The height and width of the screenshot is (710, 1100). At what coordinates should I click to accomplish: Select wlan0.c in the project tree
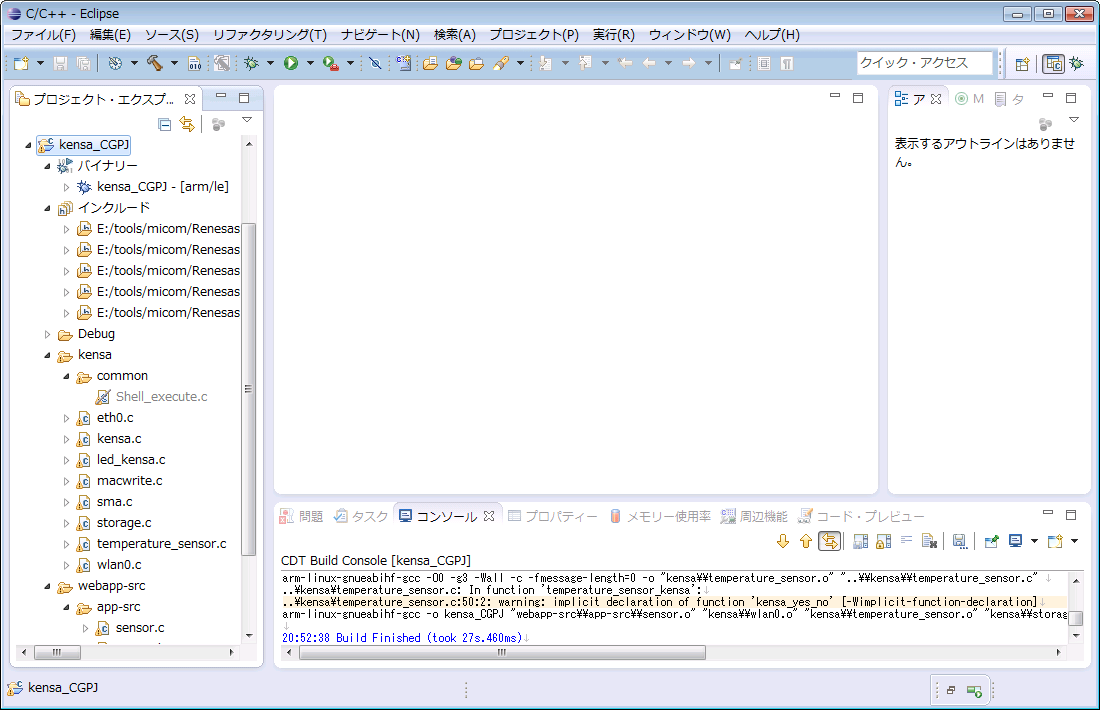tap(119, 565)
